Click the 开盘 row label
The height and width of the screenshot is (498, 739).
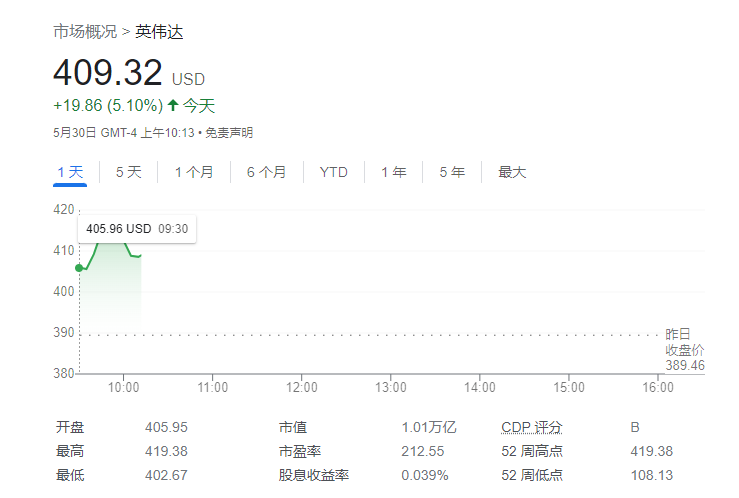coord(70,427)
